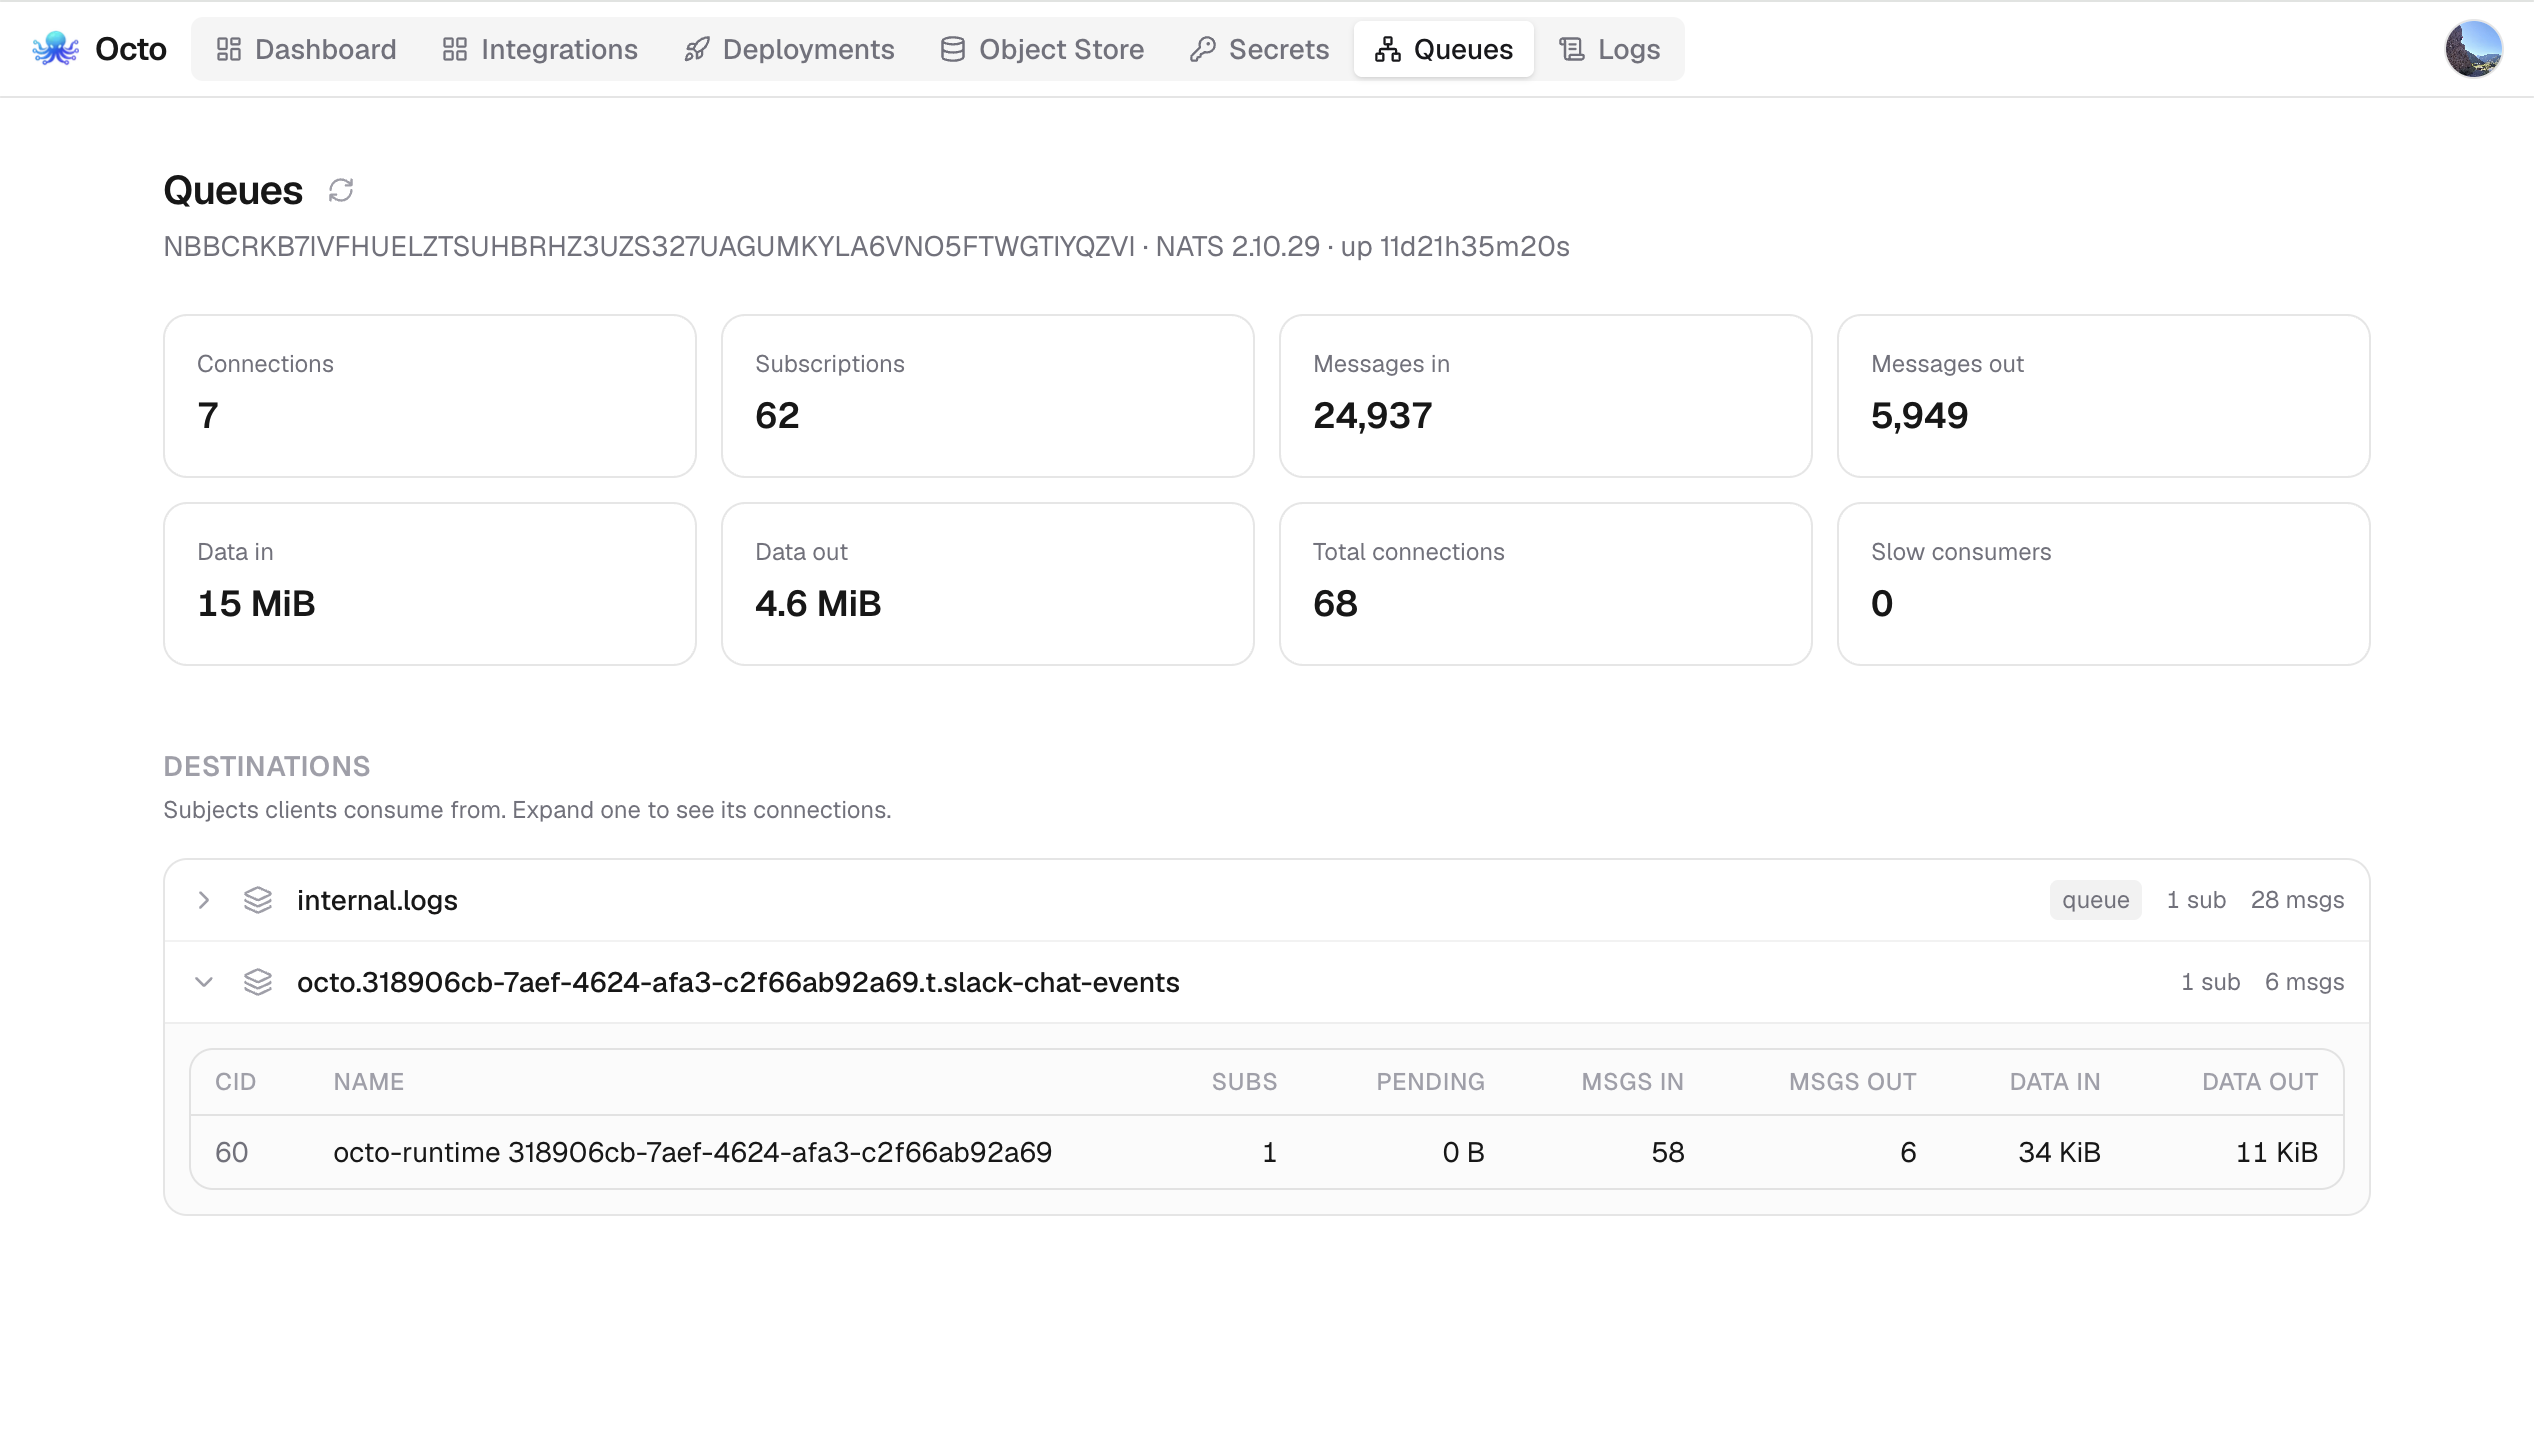The image size is (2534, 1436).
Task: Click the data in value '34 KiB'
Action: tap(2059, 1152)
